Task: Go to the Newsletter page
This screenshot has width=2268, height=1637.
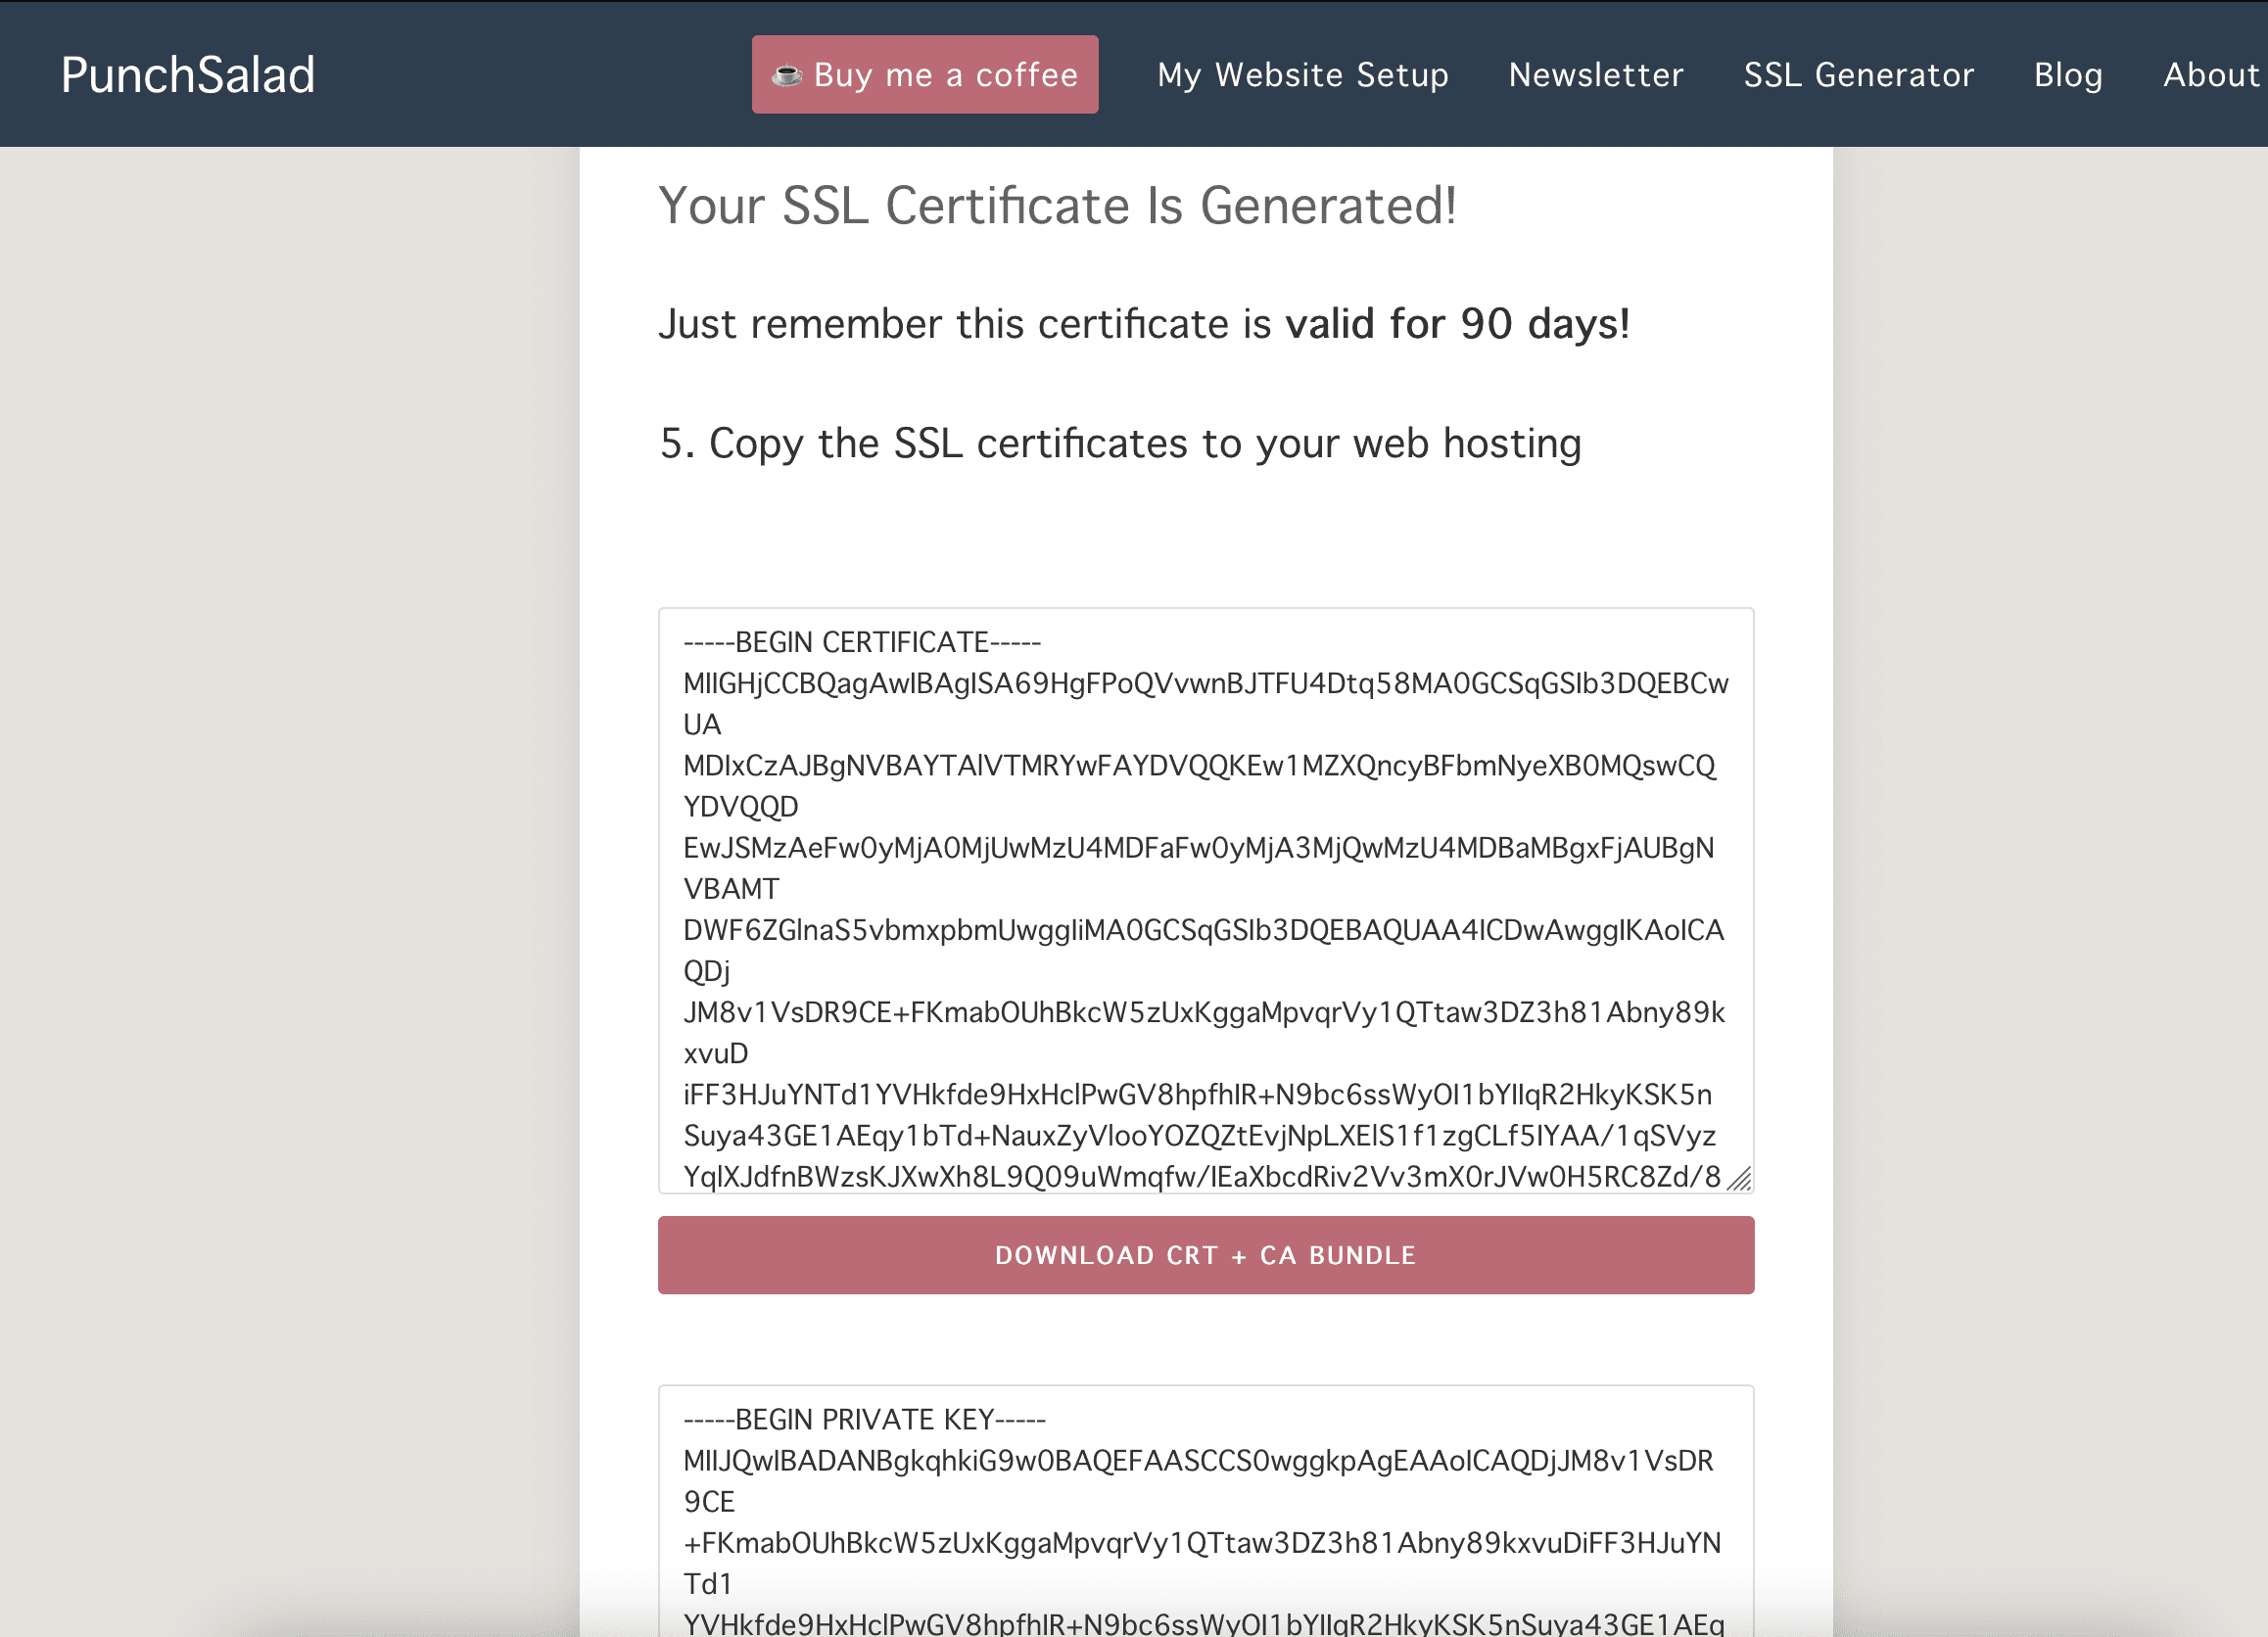Action: [1595, 75]
